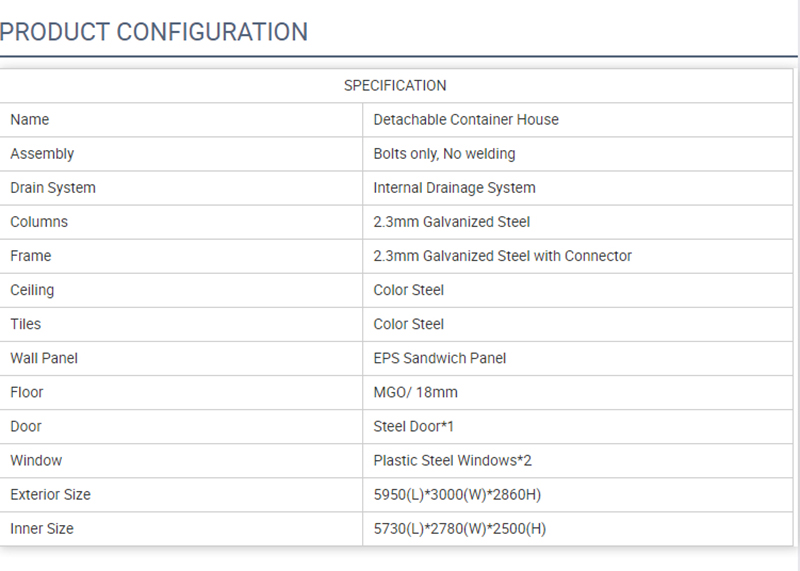This screenshot has width=800, height=571.
Task: Click the Steel Door*1 cell
Action: (x=414, y=426)
